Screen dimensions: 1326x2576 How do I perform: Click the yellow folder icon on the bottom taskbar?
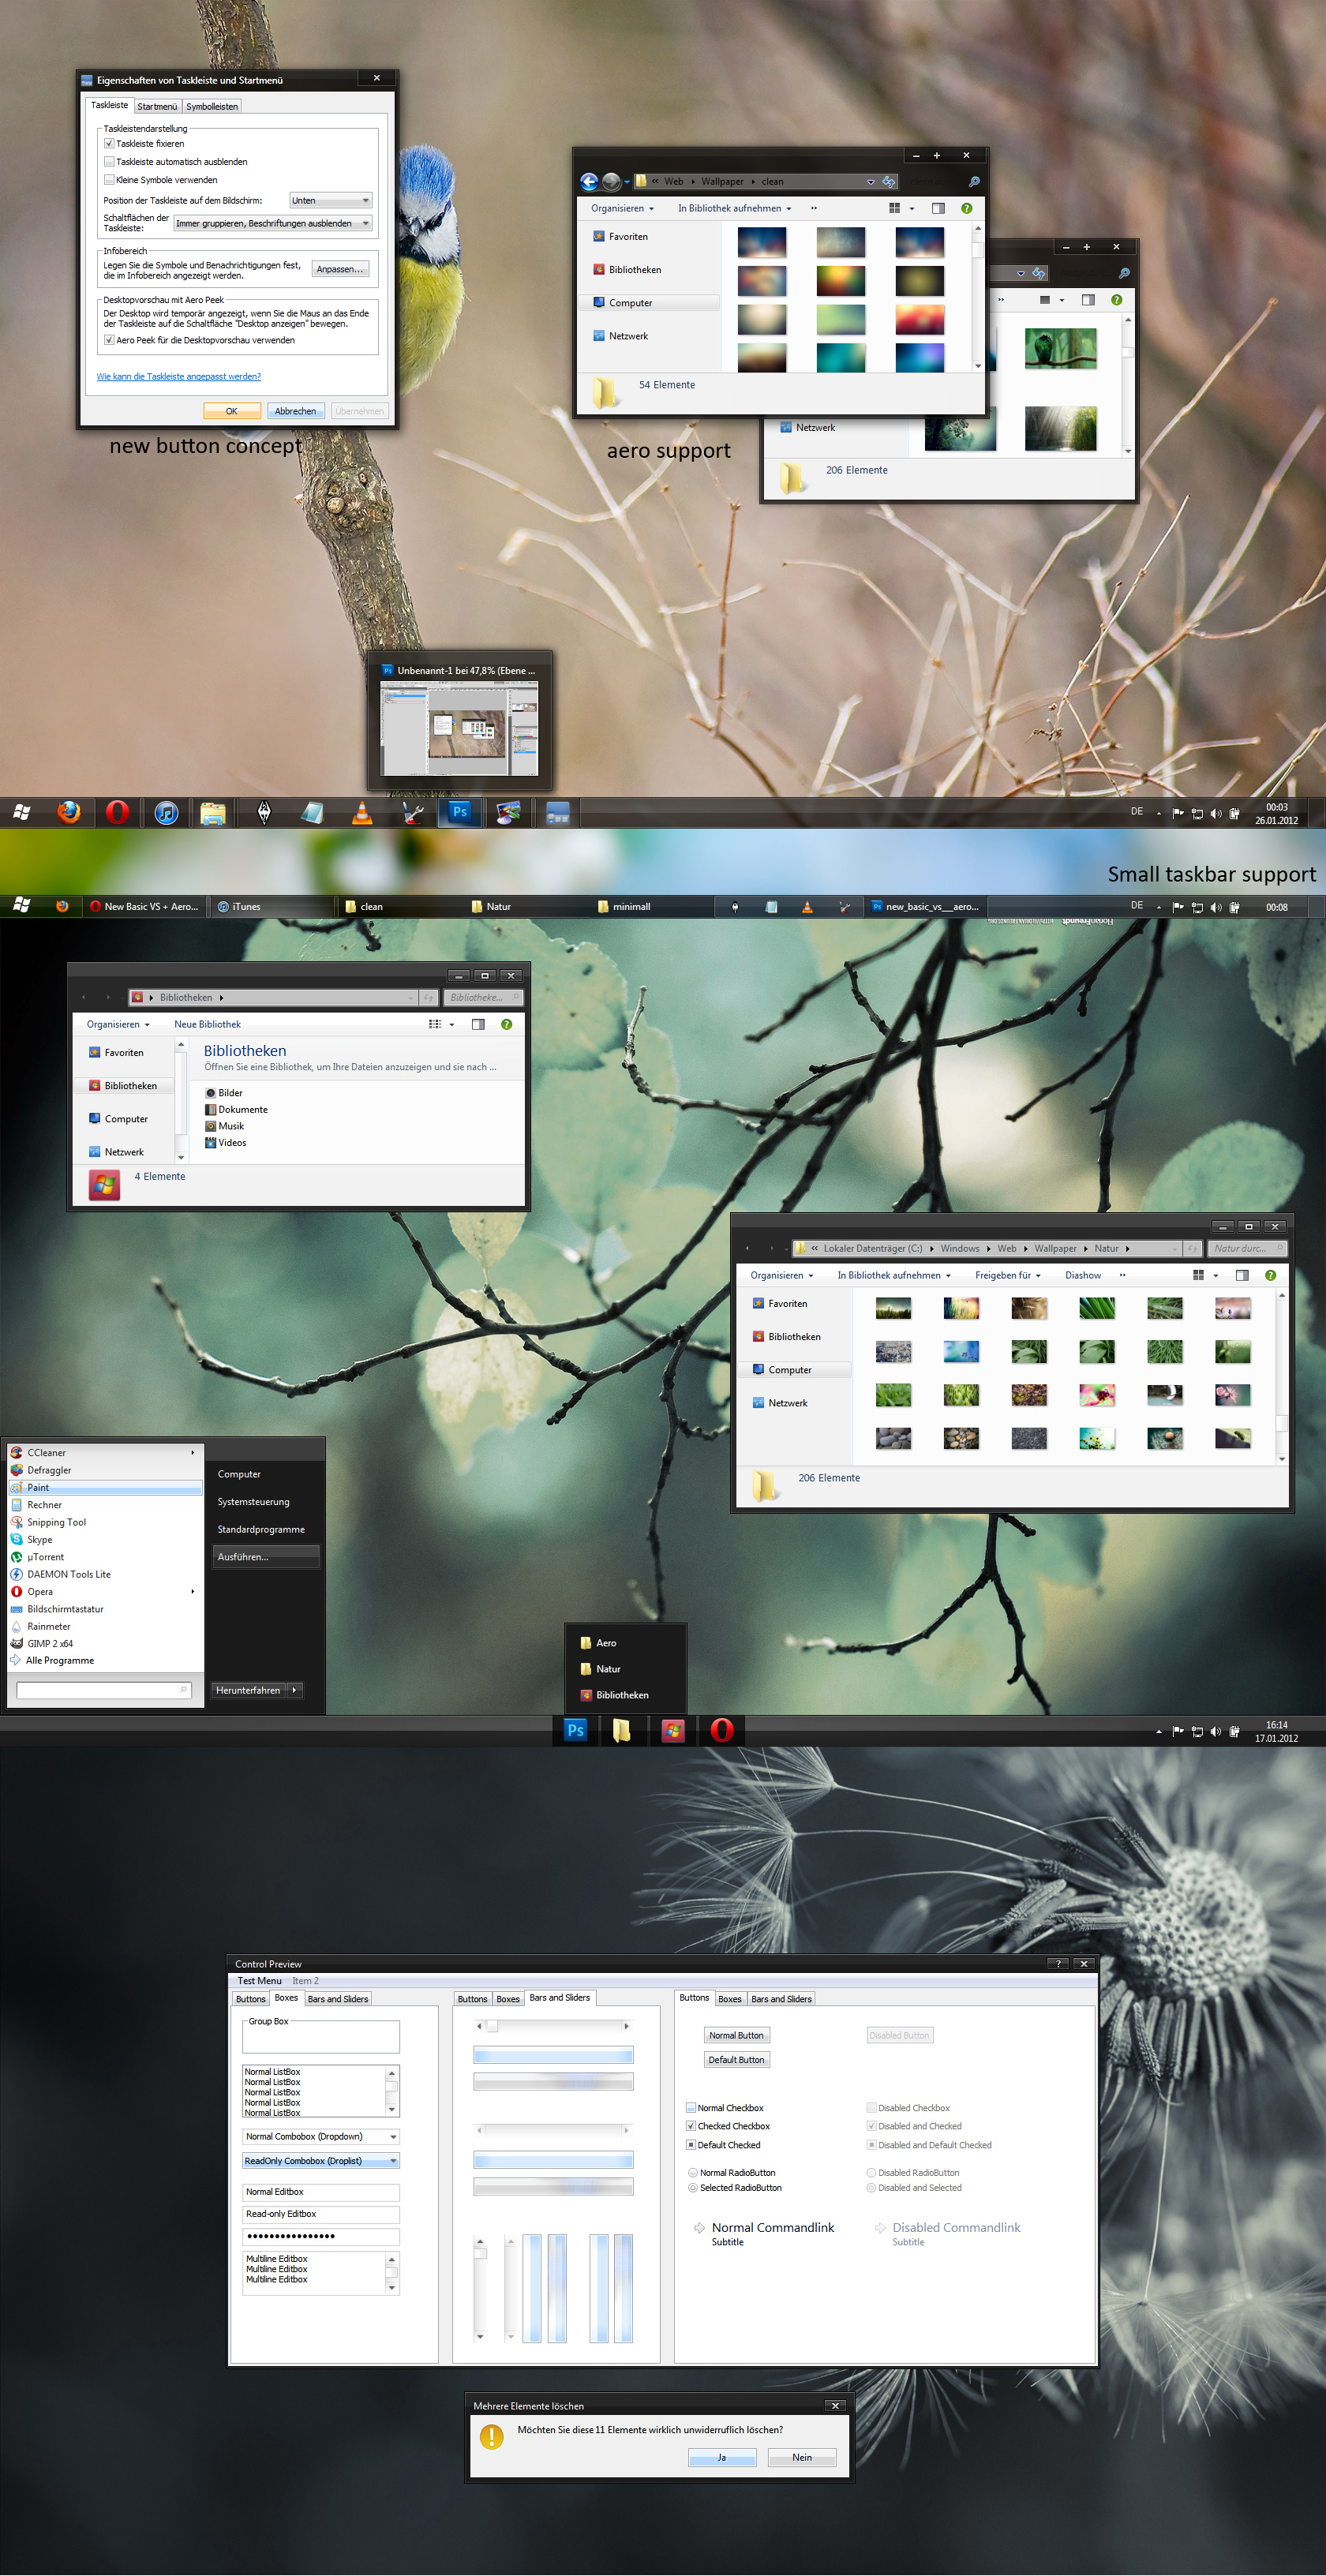click(x=622, y=1730)
